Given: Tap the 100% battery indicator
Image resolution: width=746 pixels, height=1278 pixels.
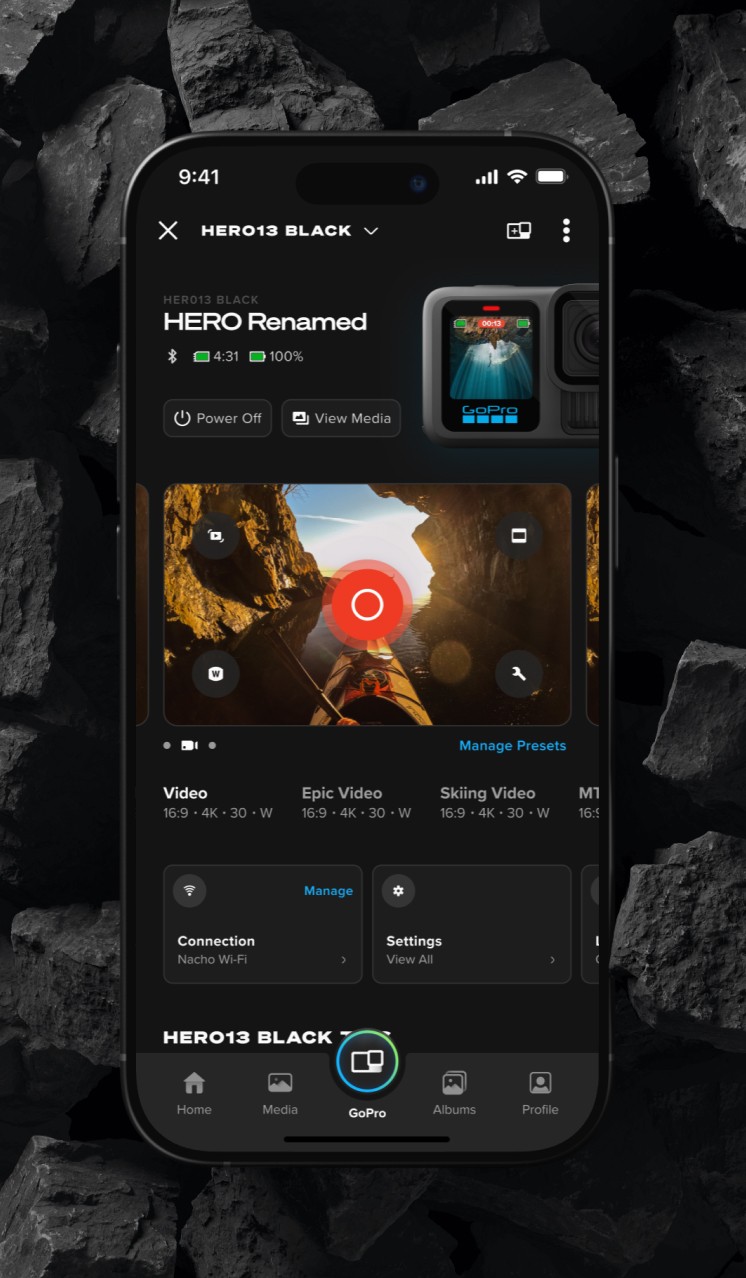Looking at the screenshot, I should [276, 356].
